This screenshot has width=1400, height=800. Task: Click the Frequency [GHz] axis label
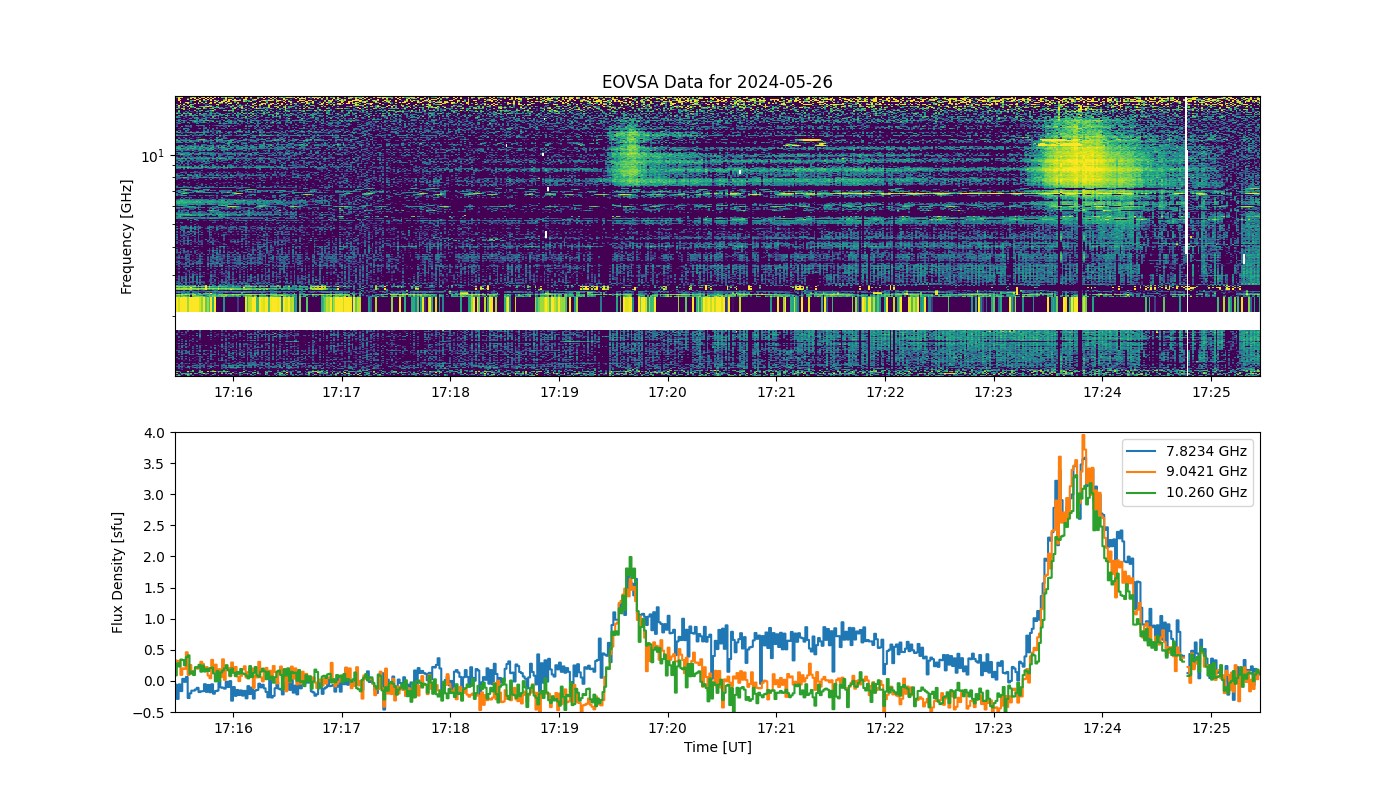click(127, 236)
